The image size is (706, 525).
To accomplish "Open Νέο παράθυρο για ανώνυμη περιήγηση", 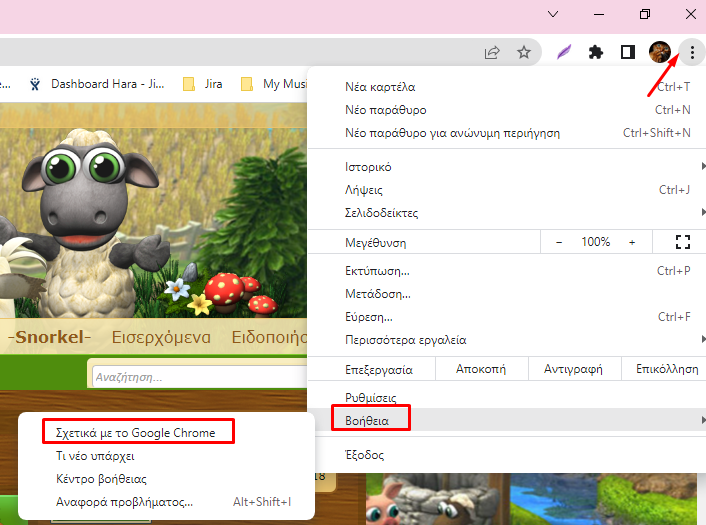I will [x=507, y=133].
